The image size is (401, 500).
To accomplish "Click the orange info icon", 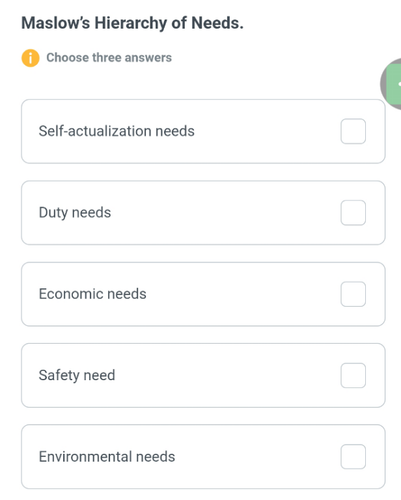I will pos(30,58).
